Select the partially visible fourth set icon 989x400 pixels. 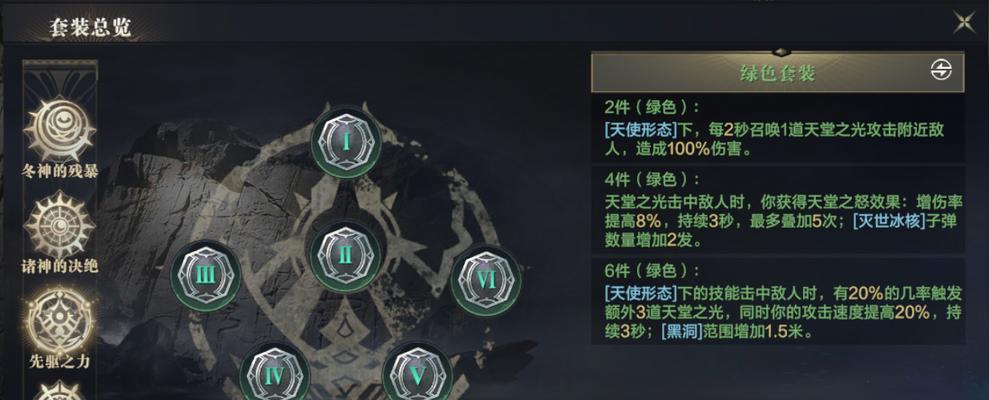coord(60,391)
